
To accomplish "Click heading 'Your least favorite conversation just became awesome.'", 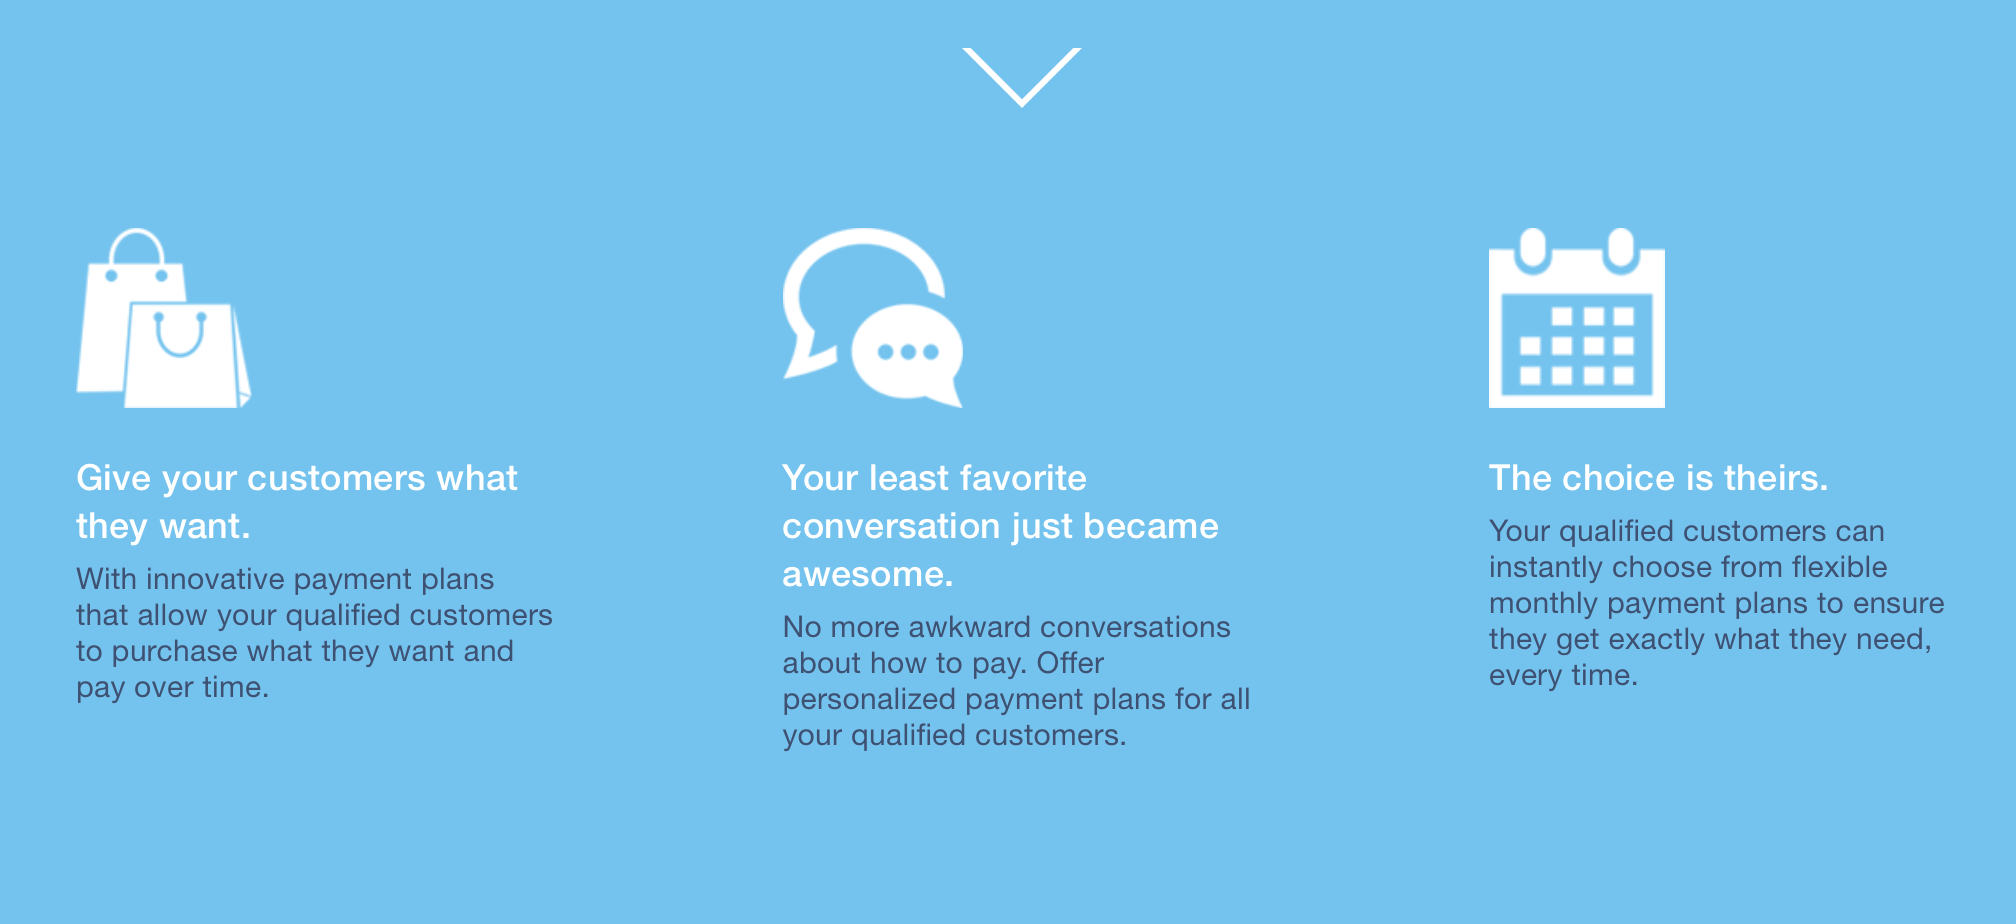I will pyautogui.click(x=1000, y=526).
